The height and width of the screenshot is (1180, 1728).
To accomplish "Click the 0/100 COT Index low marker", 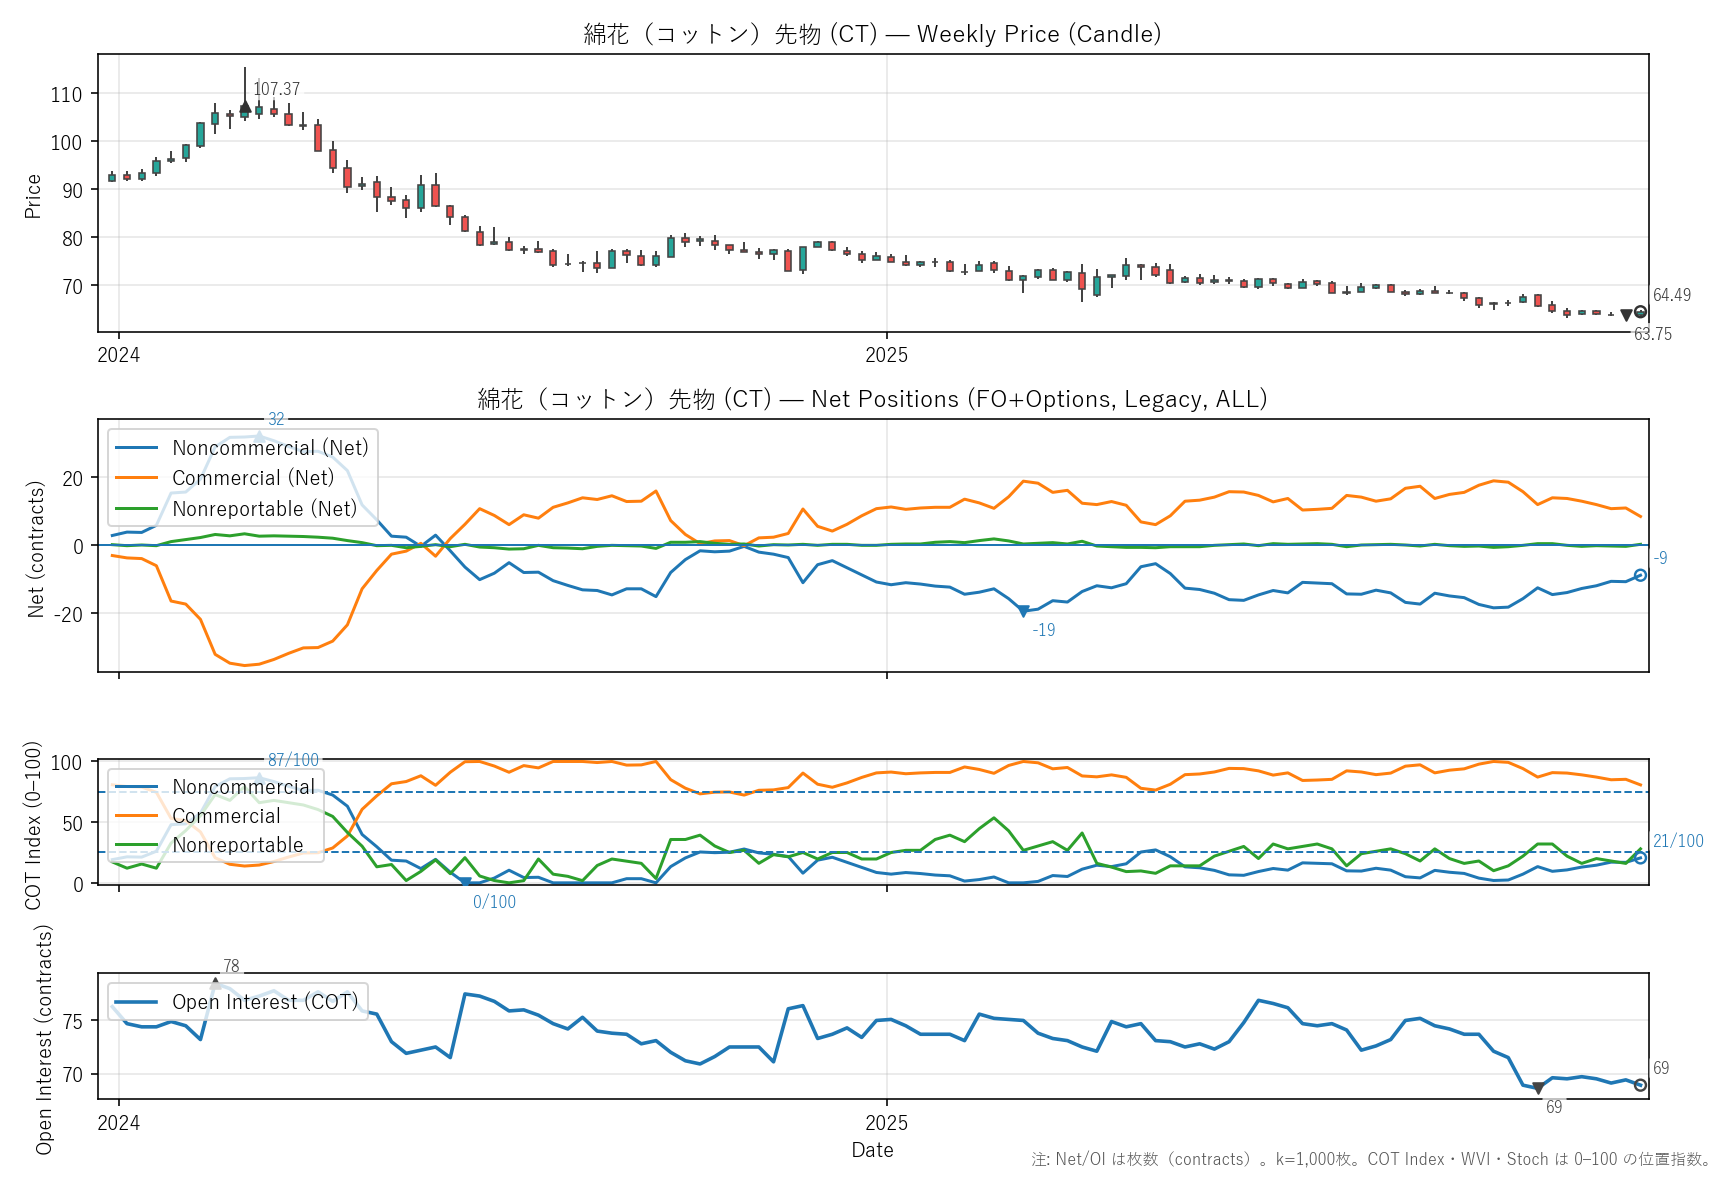I will (x=465, y=882).
